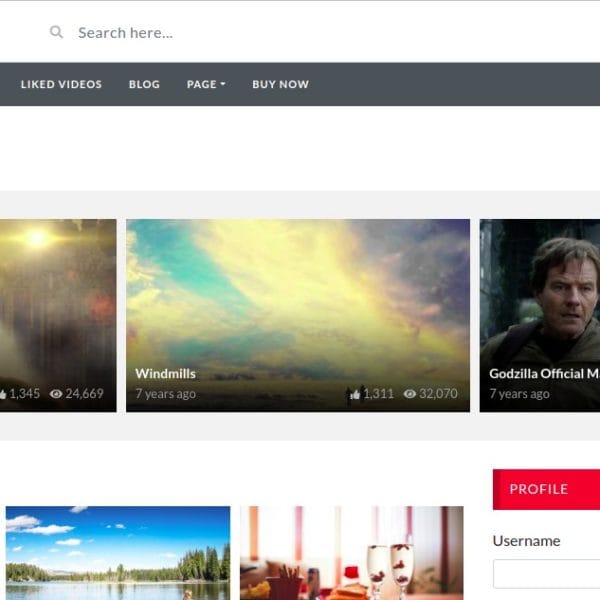Focus the 'Search here...' field
Screen dimensions: 600x600
tap(300, 32)
